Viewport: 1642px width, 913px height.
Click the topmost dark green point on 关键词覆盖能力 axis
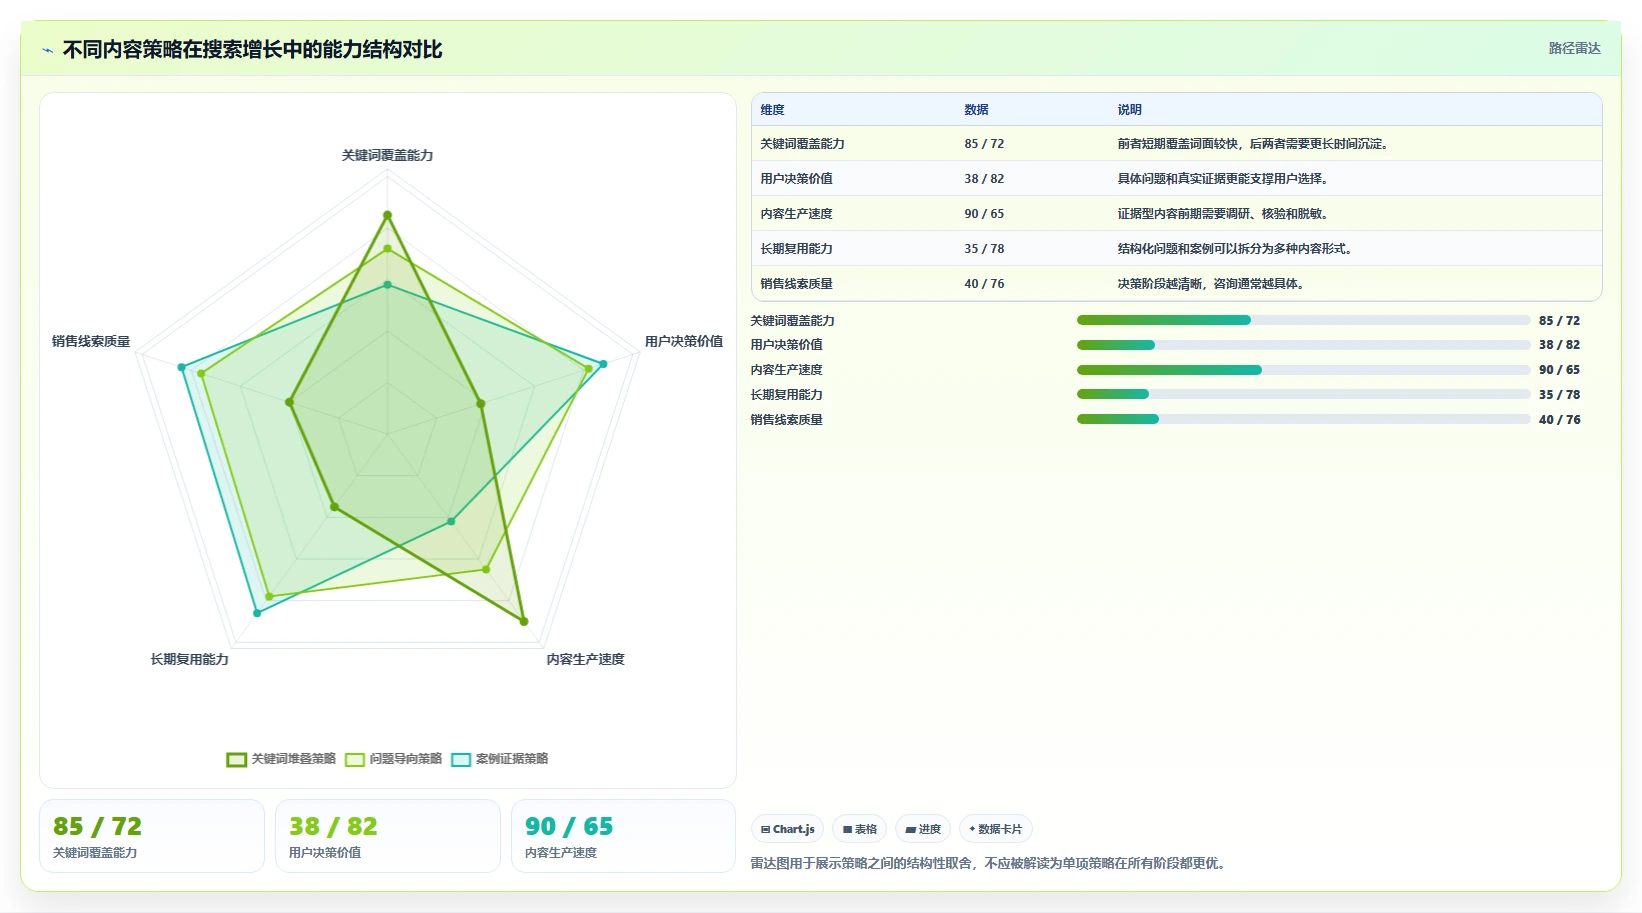387,215
